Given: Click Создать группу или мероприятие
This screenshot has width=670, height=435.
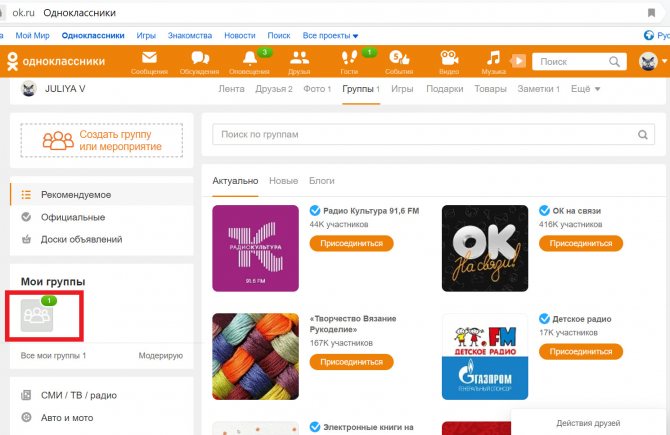Looking at the screenshot, I should pos(102,140).
